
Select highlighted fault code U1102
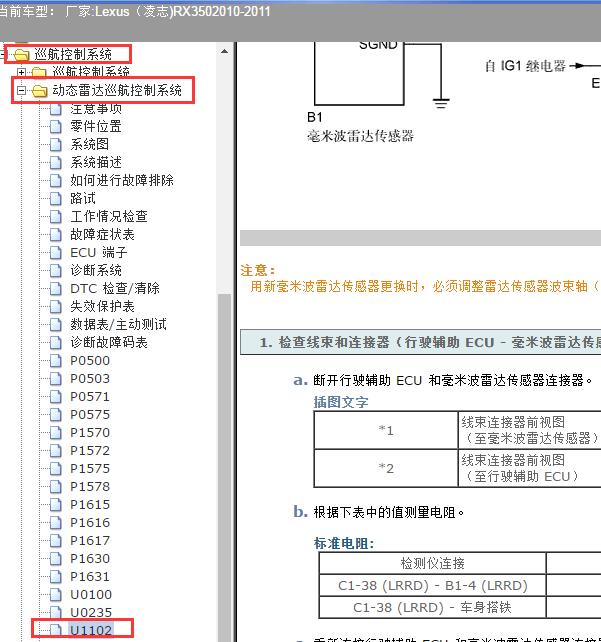pyautogui.click(x=91, y=631)
